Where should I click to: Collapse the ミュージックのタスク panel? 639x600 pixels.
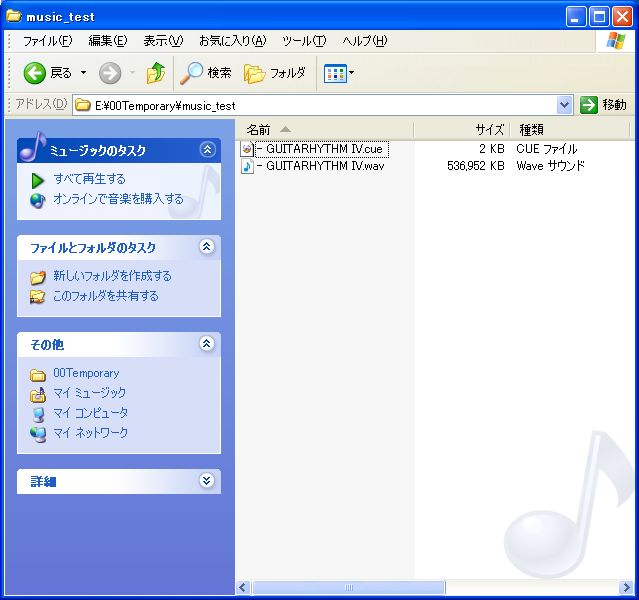point(207,150)
